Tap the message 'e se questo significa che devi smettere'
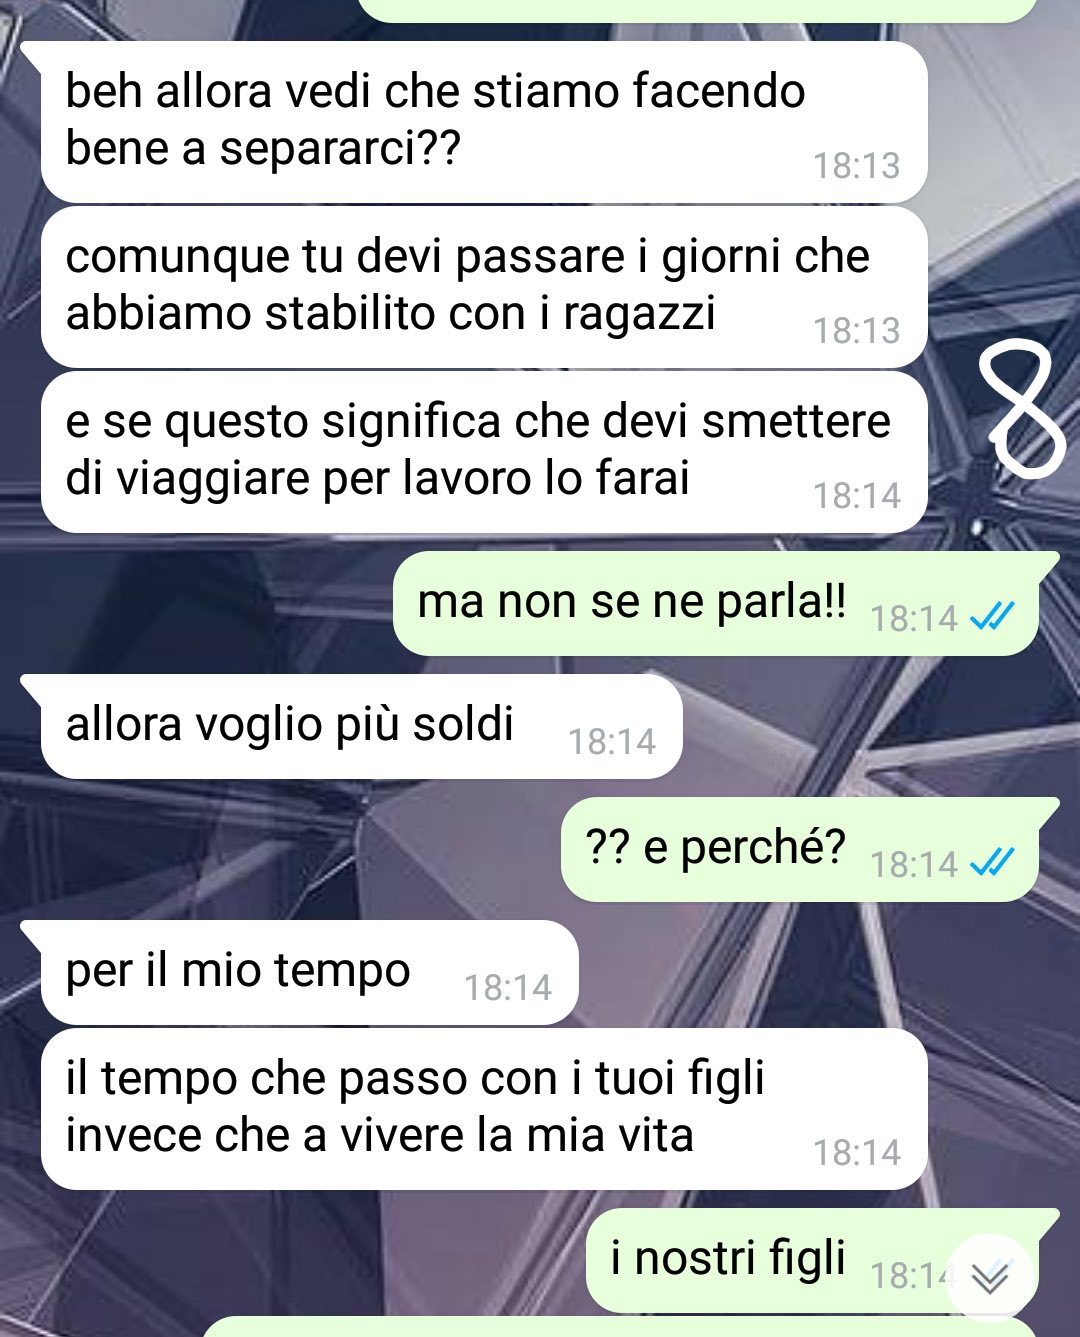The height and width of the screenshot is (1337, 1080). pyautogui.click(x=484, y=452)
